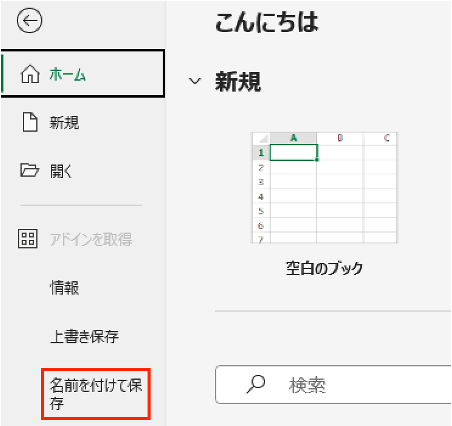Click the new document page icon
The image size is (452, 426).
pyautogui.click(x=30, y=122)
